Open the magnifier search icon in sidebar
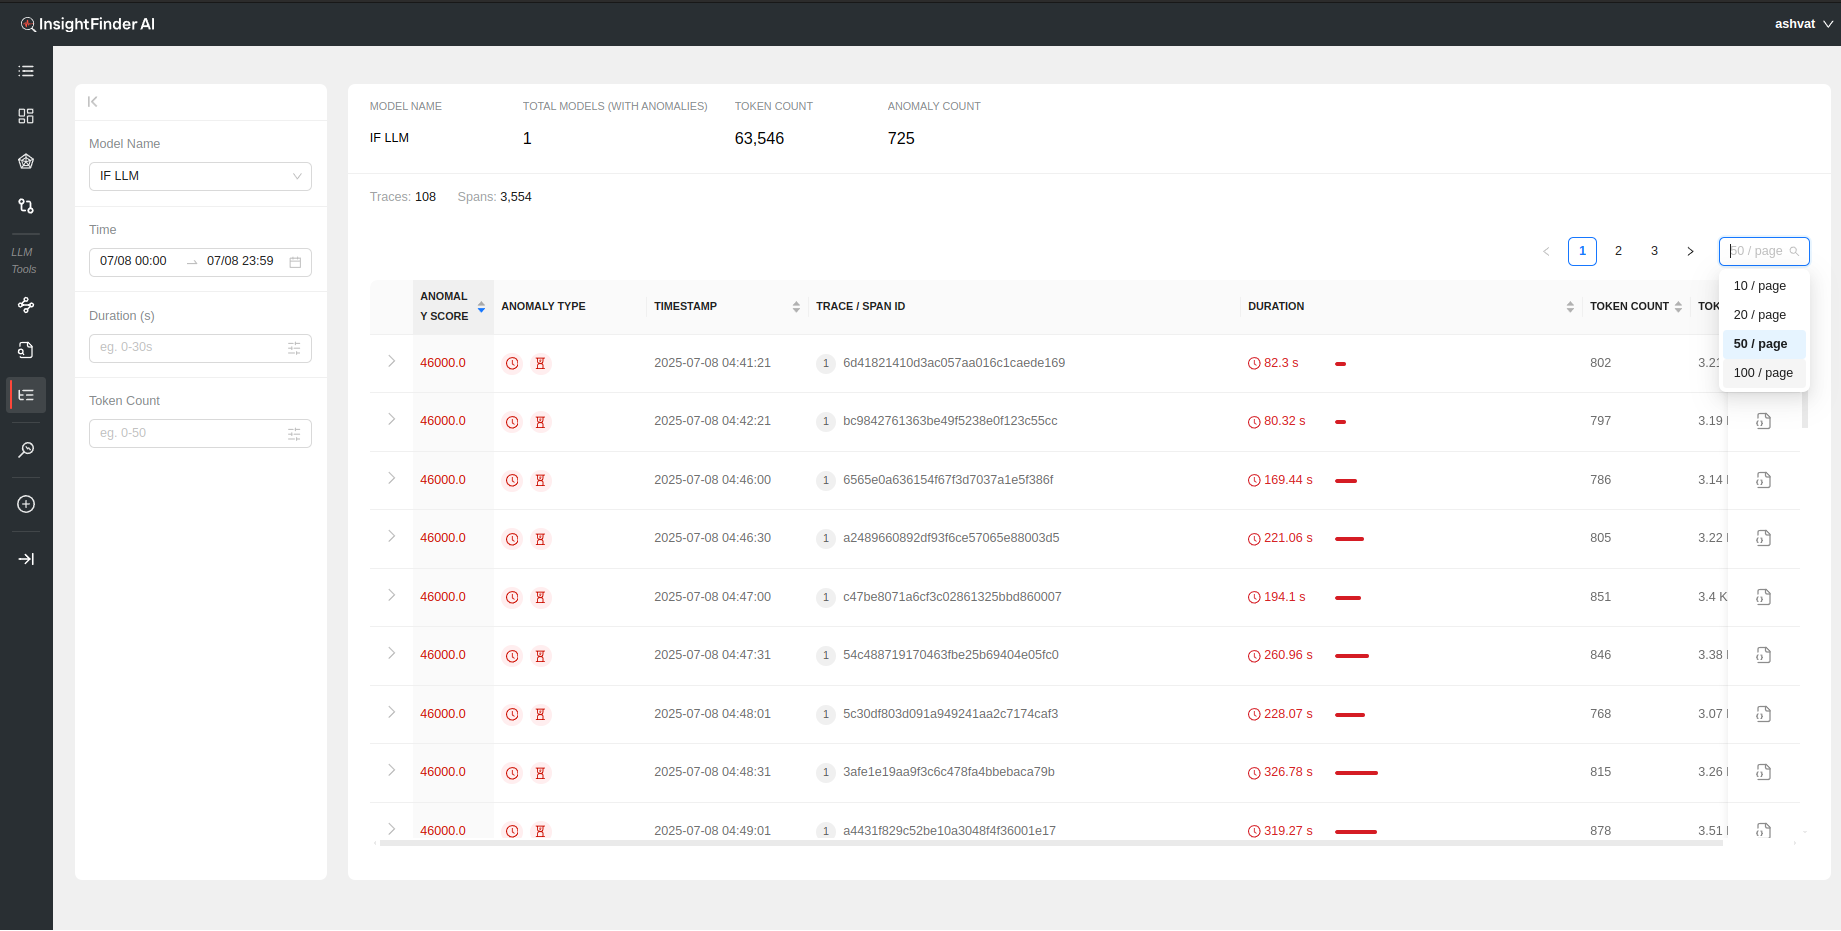This screenshot has height=931, width=1841. point(26,450)
